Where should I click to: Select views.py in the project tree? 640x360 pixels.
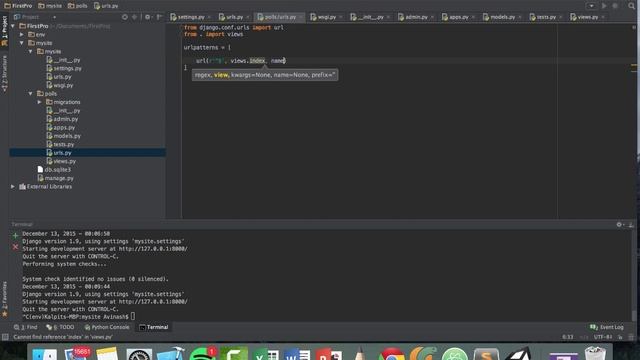click(61, 161)
